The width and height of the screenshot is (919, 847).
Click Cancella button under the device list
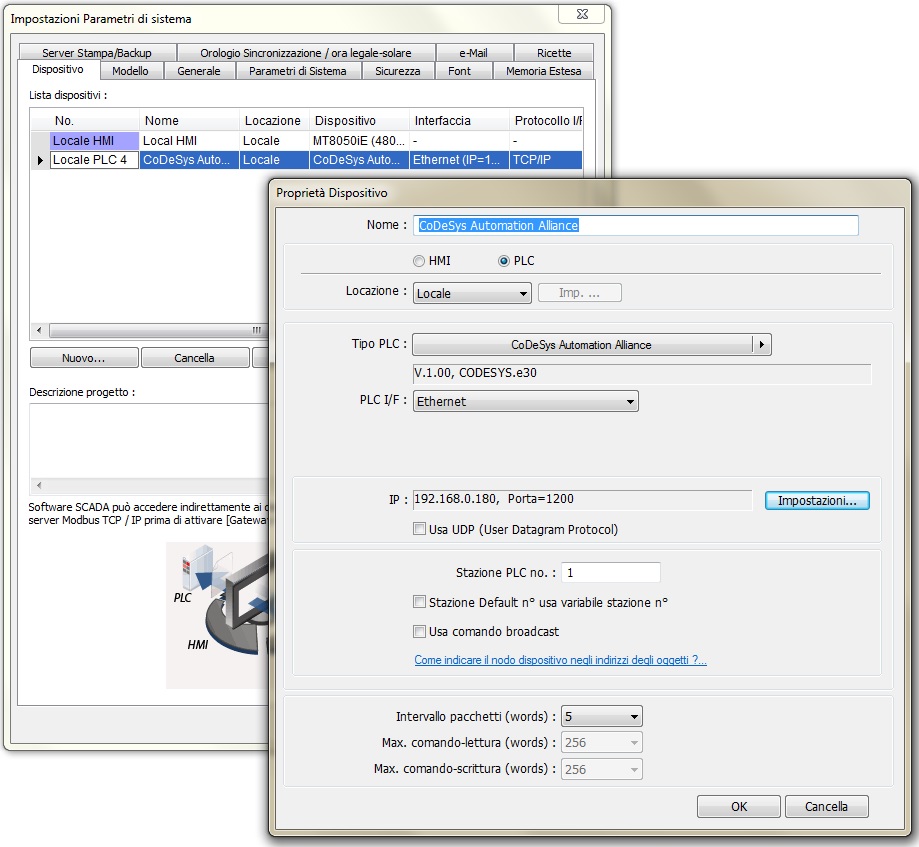click(195, 358)
